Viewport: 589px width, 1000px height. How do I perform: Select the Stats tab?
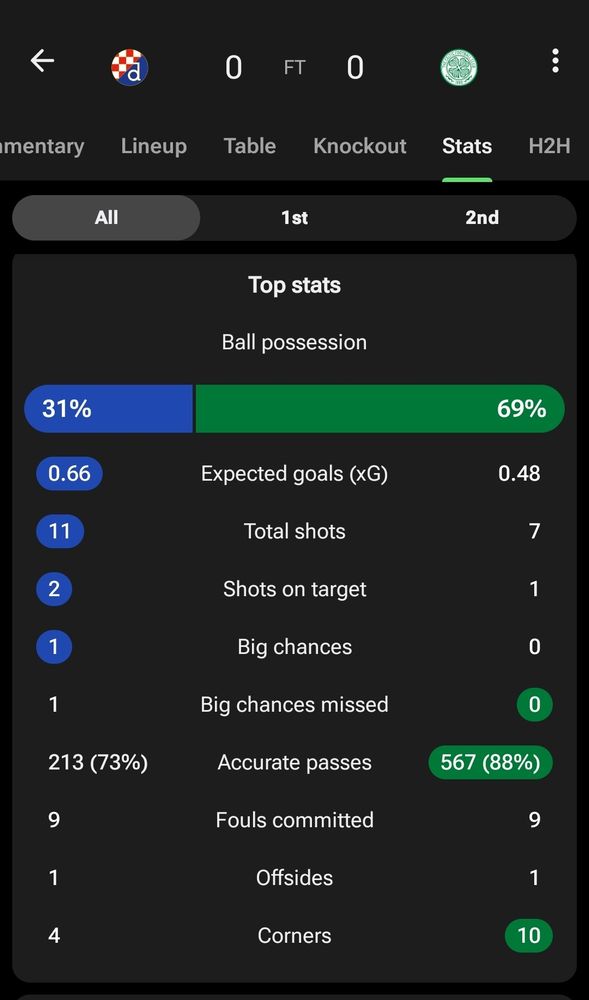[x=467, y=146]
